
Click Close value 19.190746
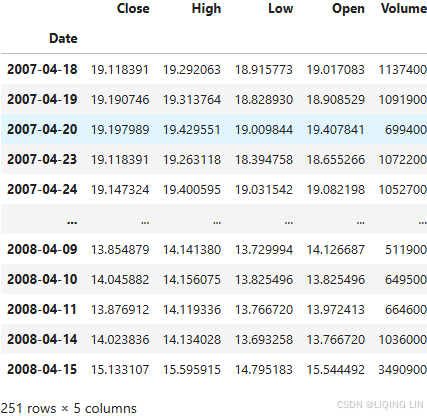tap(120, 100)
